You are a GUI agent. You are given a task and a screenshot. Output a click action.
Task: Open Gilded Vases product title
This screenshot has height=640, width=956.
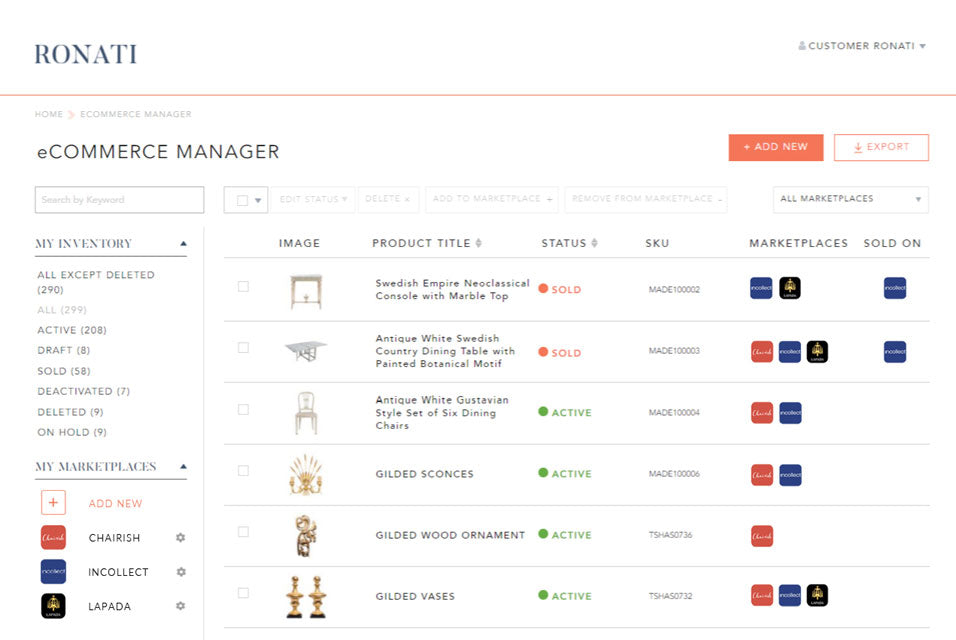point(415,596)
